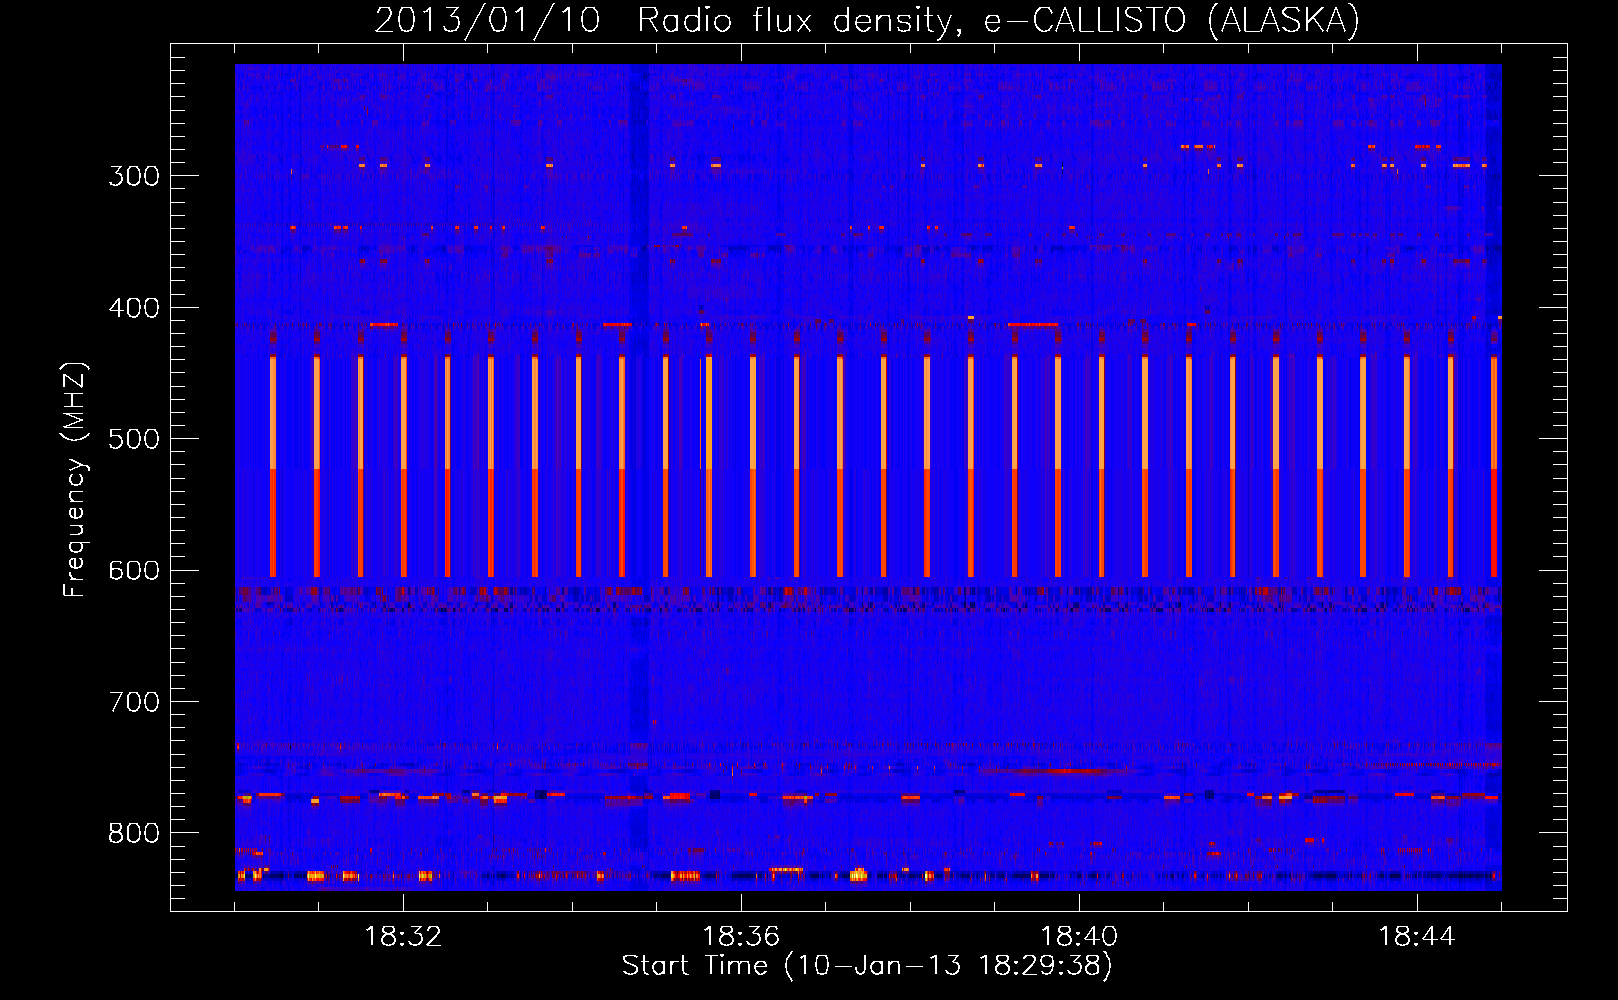This screenshot has height=1000, width=1618.
Task: Click the 800 frequency tick label
Action: point(134,834)
